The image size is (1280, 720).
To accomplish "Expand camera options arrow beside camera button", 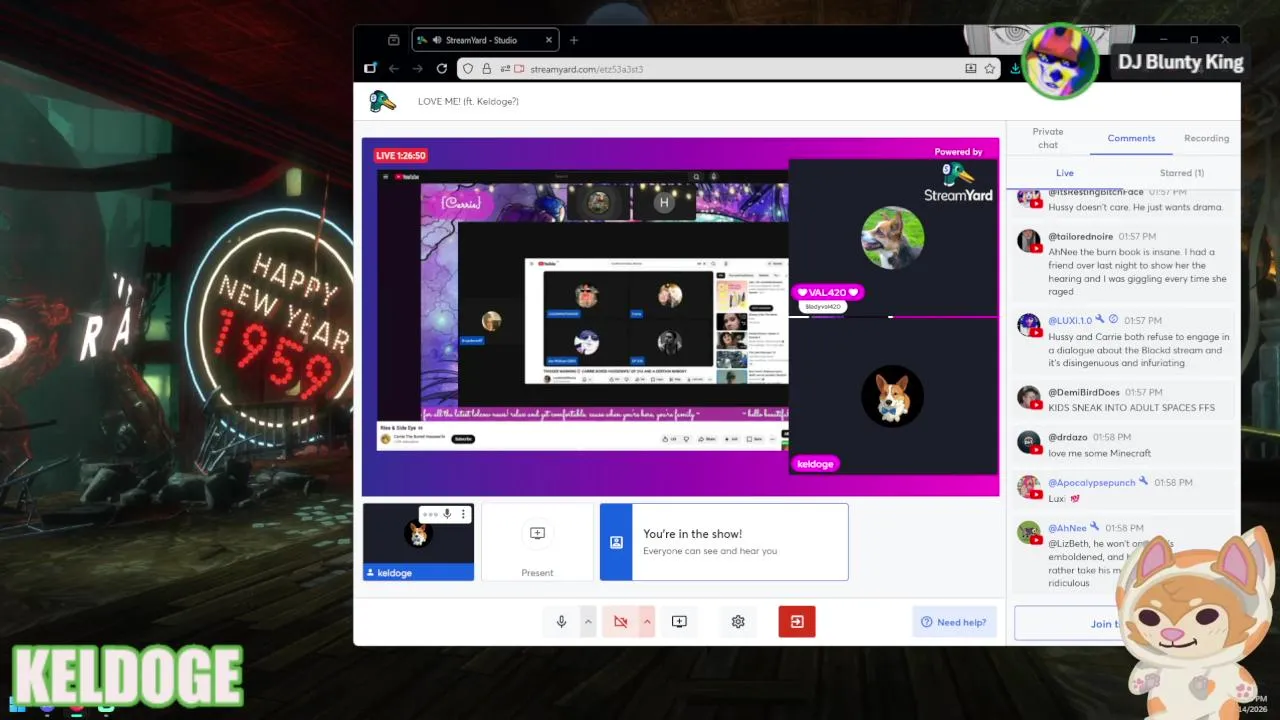I will click(x=647, y=622).
